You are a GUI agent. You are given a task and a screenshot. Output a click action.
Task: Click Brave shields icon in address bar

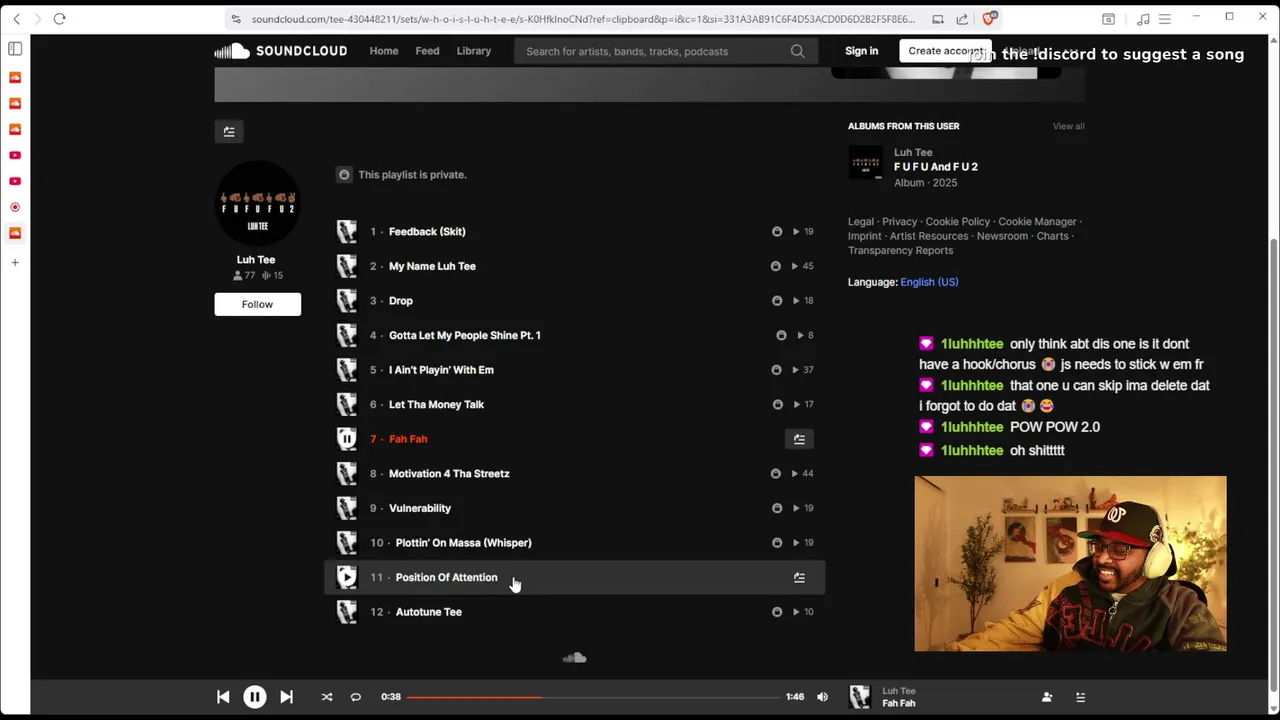[x=989, y=19]
